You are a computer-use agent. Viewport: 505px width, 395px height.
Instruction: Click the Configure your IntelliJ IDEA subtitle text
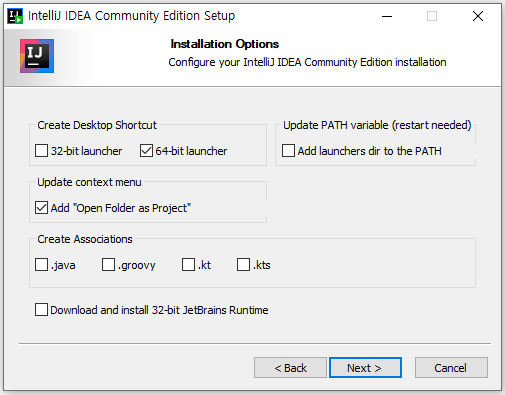[307, 62]
